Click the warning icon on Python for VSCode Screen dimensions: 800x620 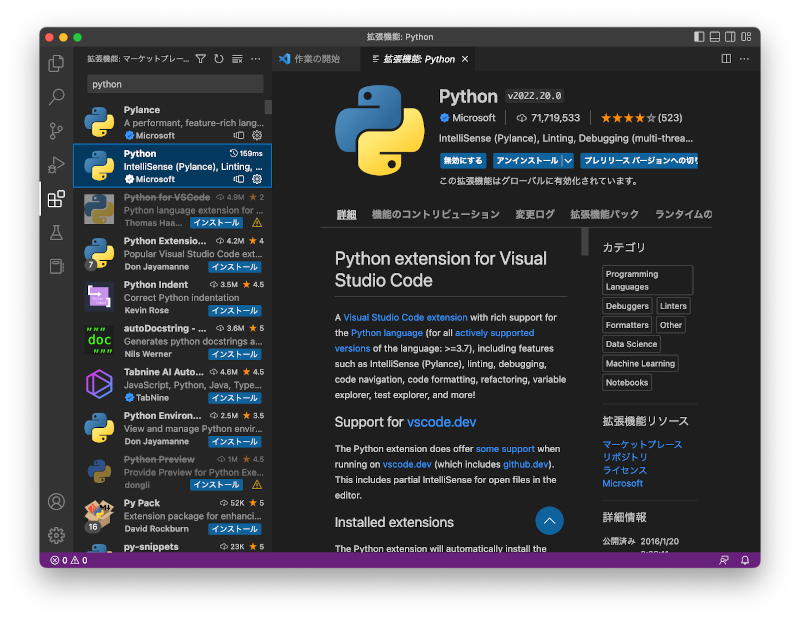pos(257,222)
